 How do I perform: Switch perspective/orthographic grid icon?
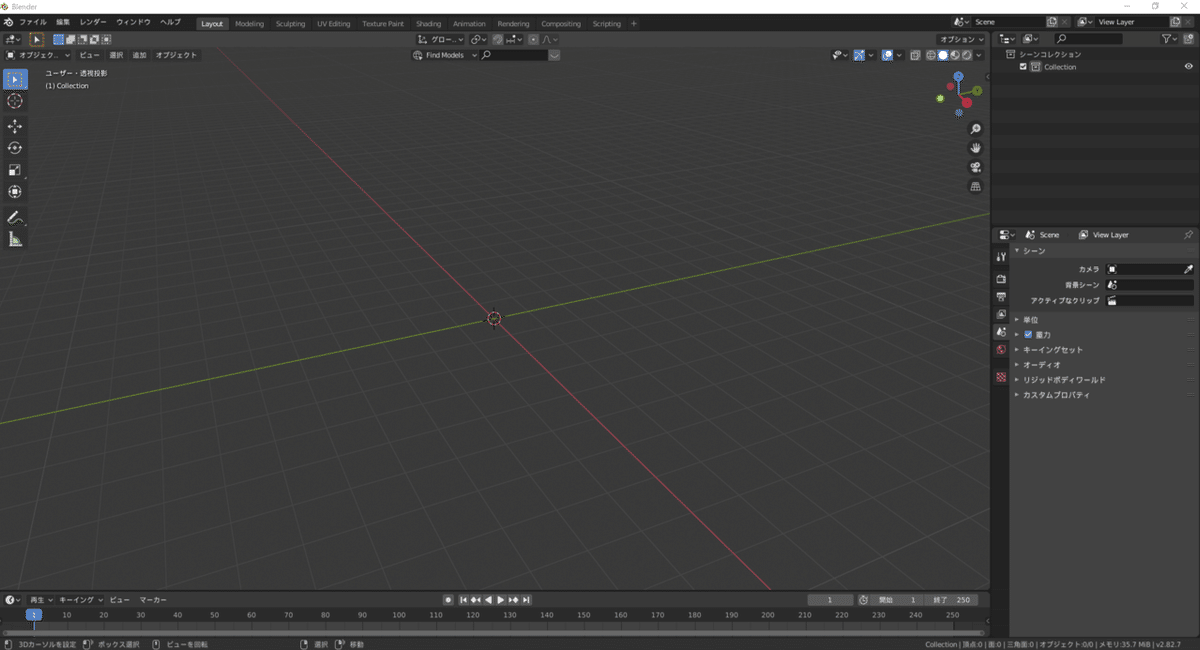tap(976, 186)
